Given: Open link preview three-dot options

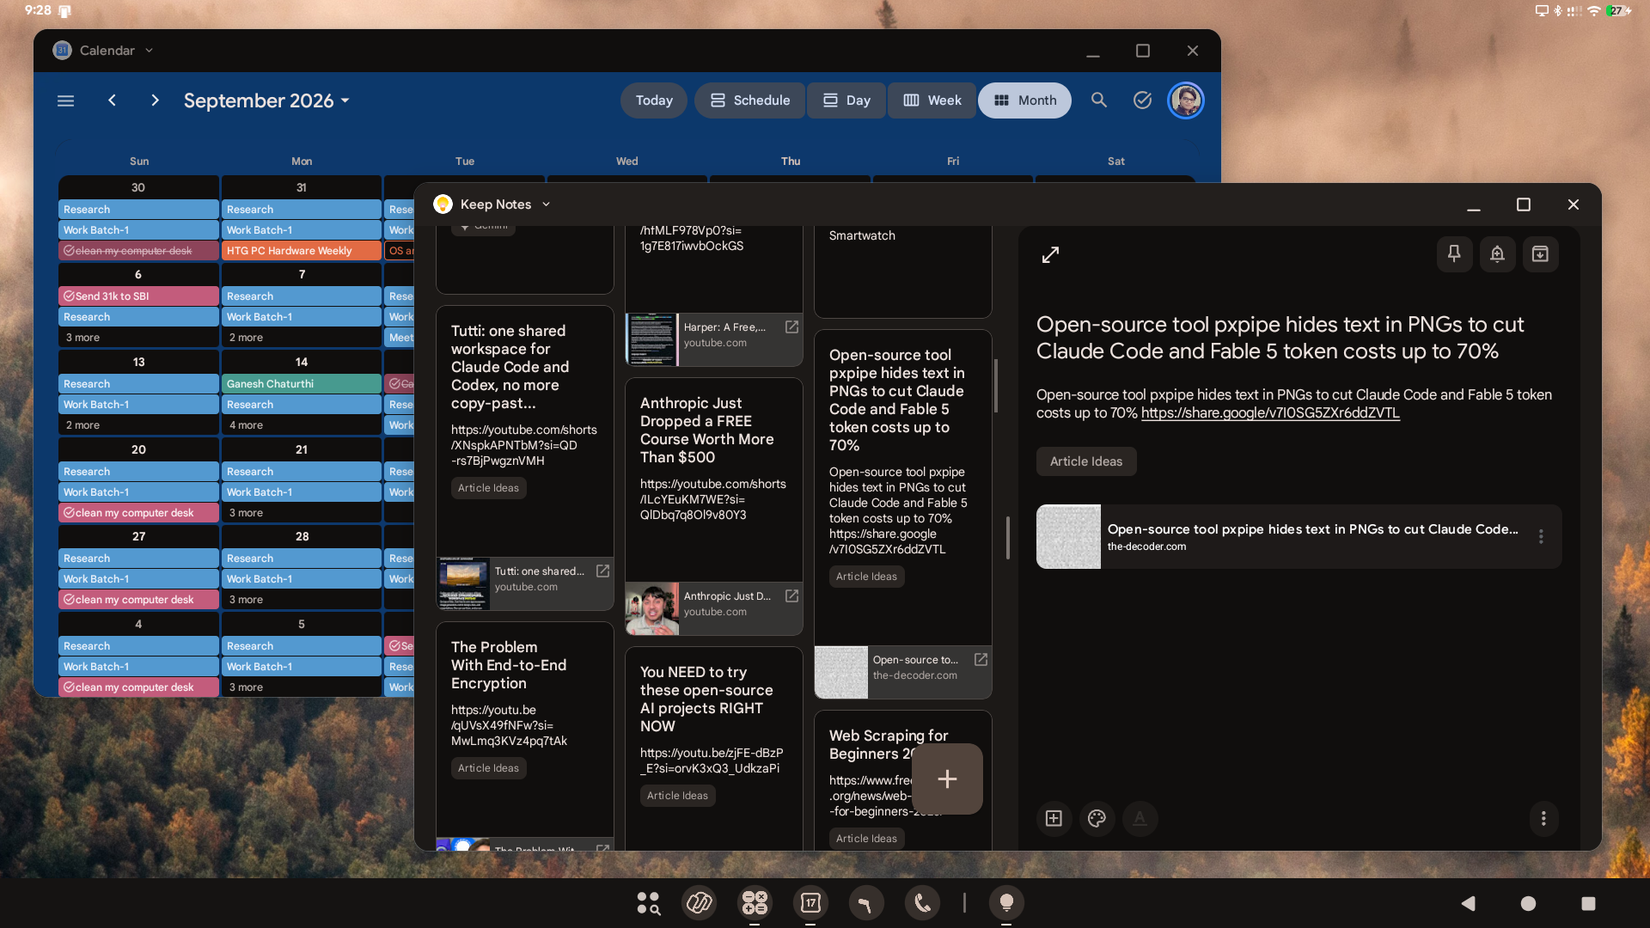Looking at the screenshot, I should pyautogui.click(x=1541, y=537).
